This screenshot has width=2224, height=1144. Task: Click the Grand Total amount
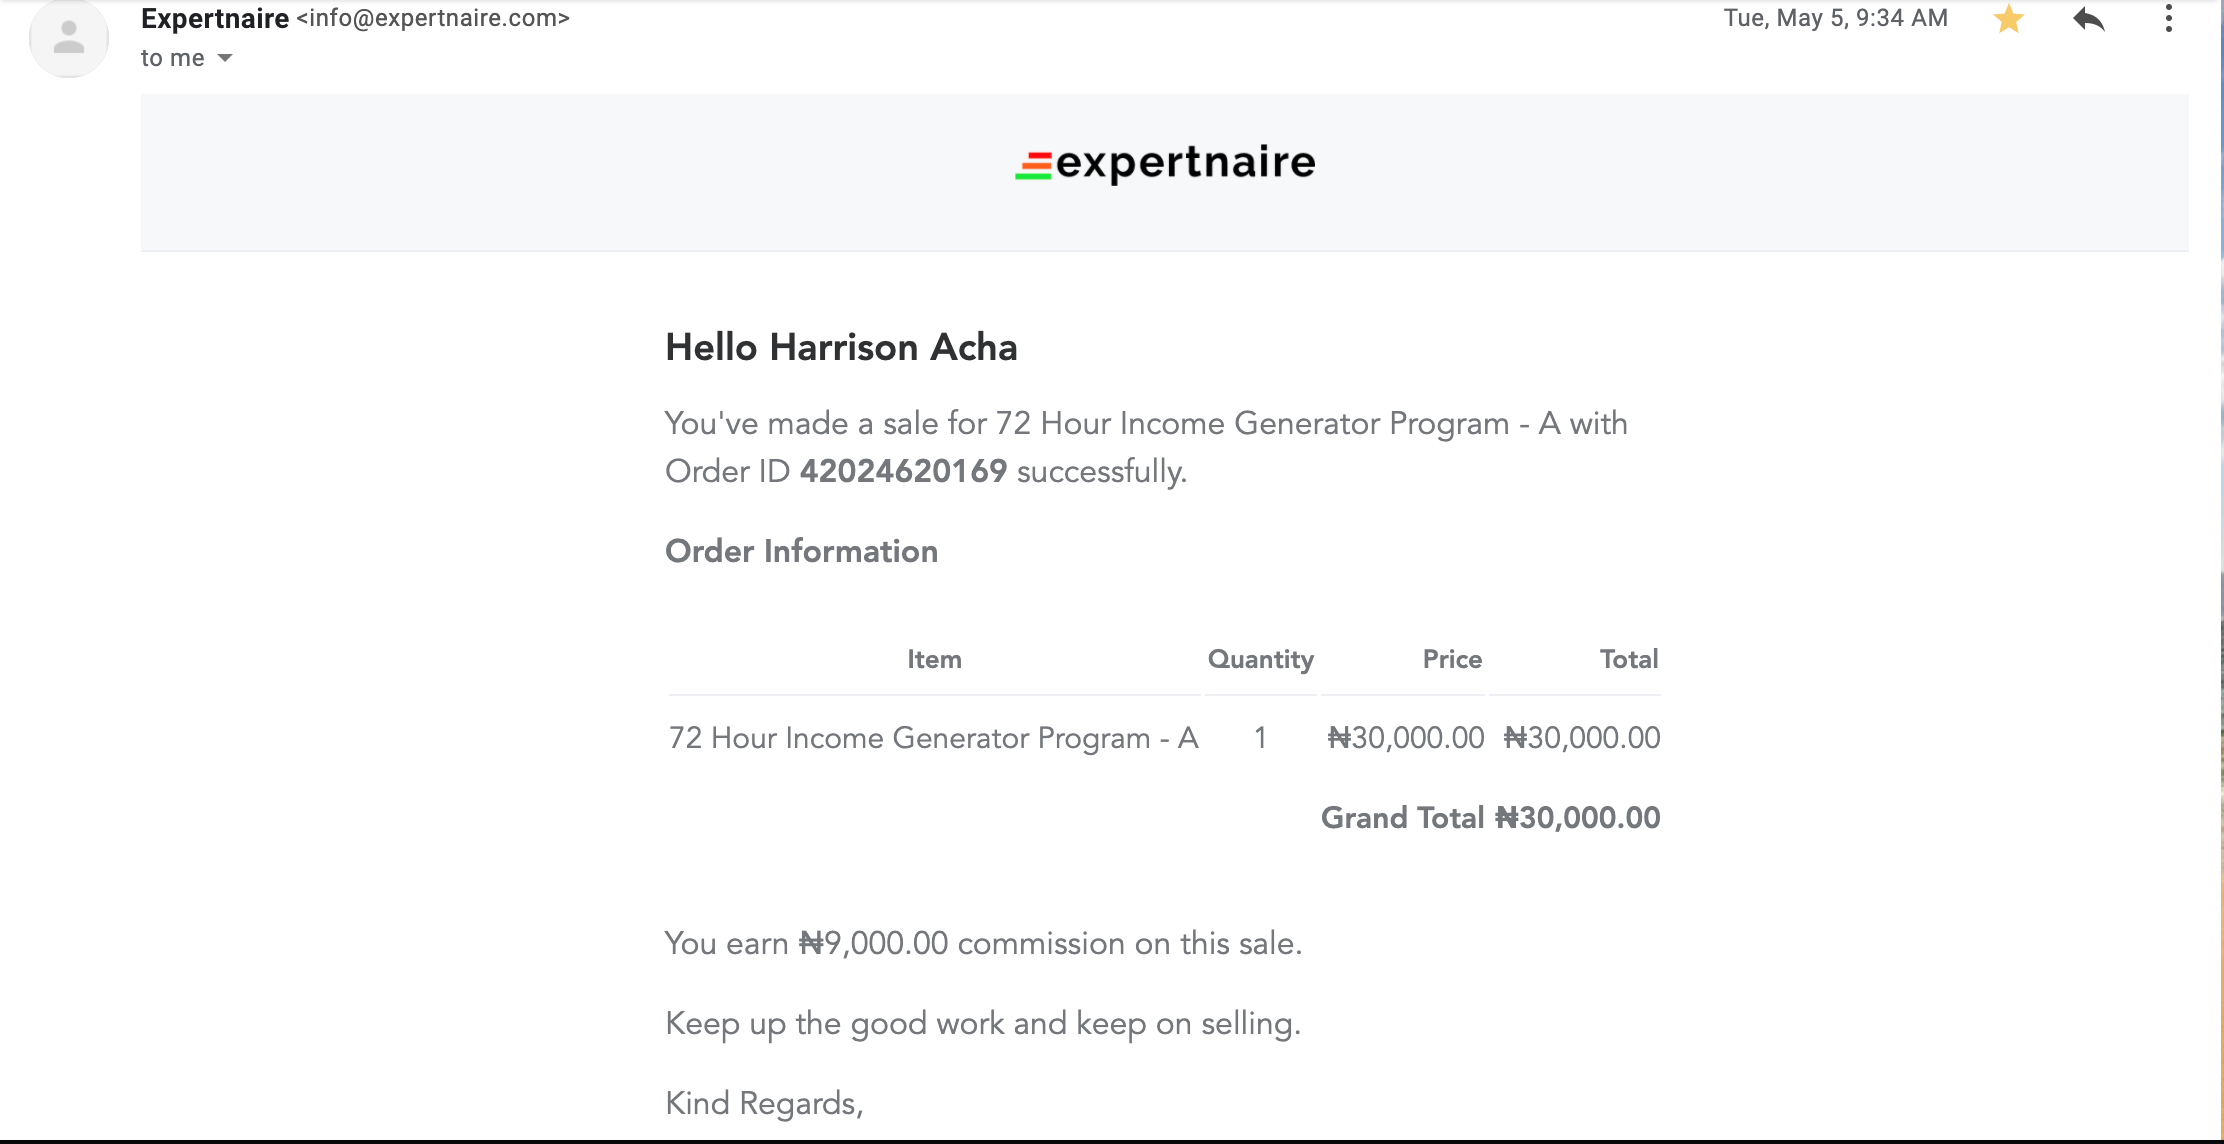point(1577,818)
